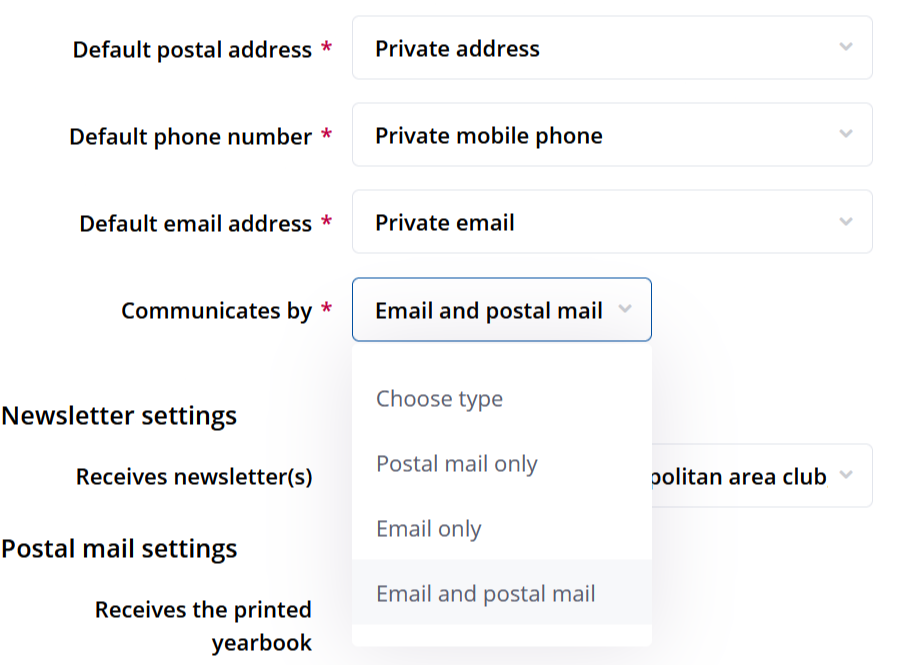Open the Private email dropdown field
The height and width of the screenshot is (665, 921).
(600, 222)
